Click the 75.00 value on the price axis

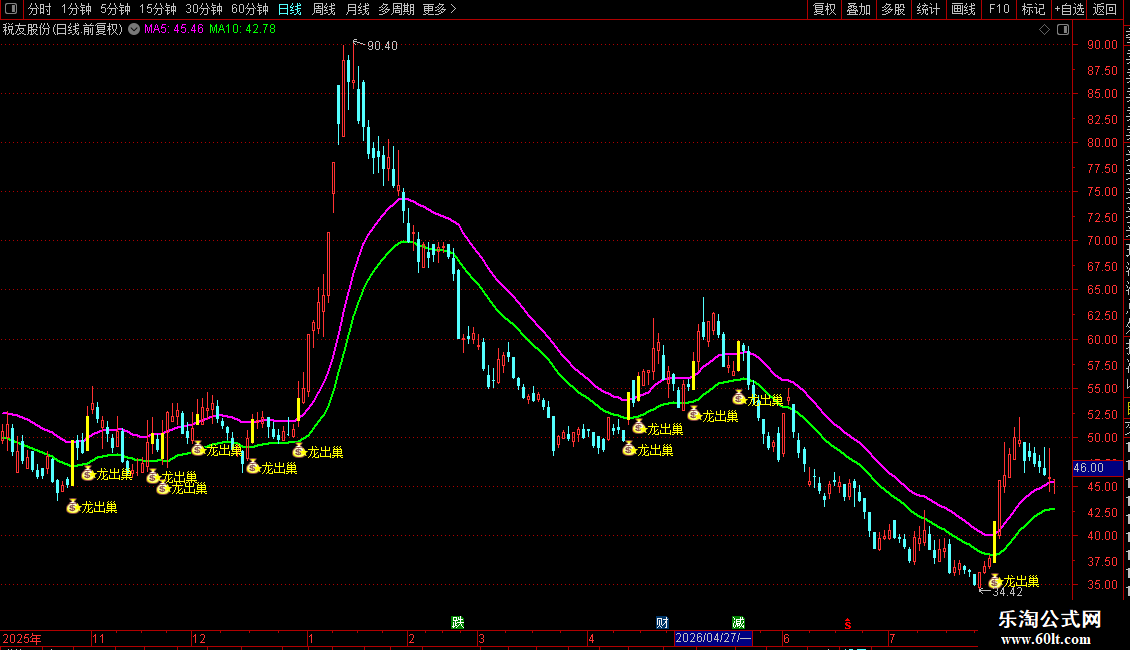point(1102,192)
